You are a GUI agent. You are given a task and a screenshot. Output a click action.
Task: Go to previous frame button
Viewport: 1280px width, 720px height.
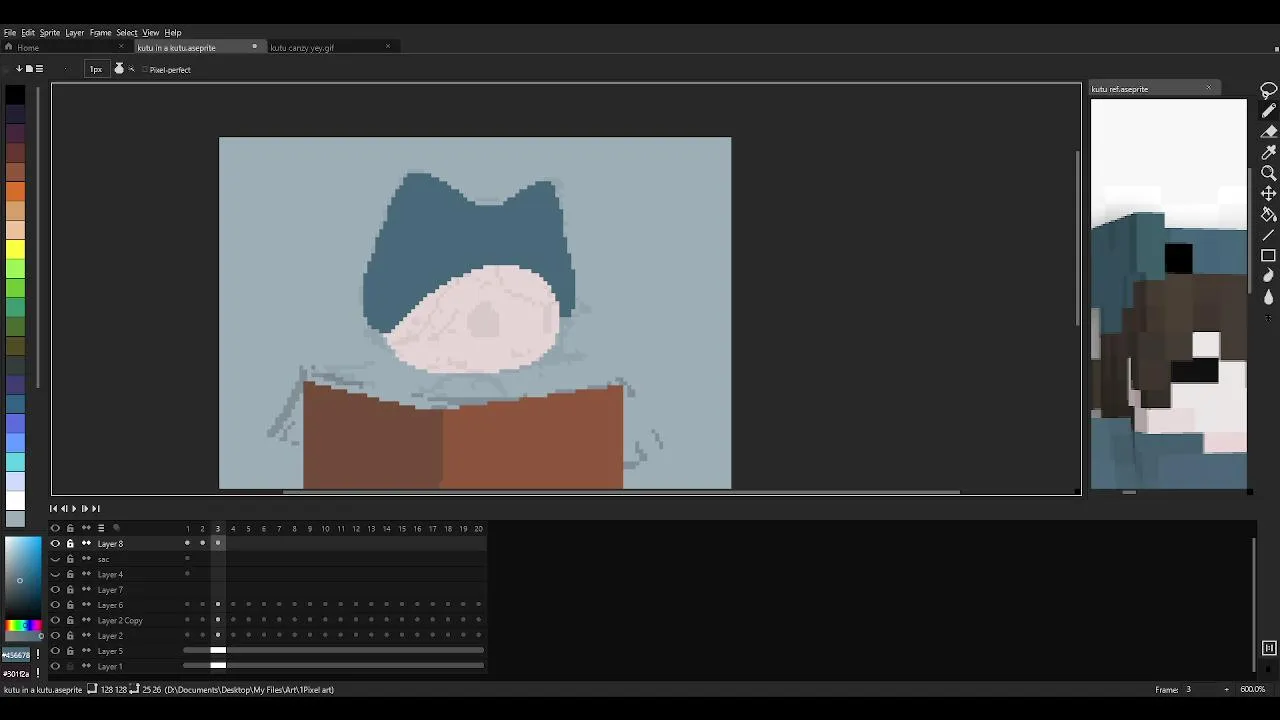(x=64, y=509)
